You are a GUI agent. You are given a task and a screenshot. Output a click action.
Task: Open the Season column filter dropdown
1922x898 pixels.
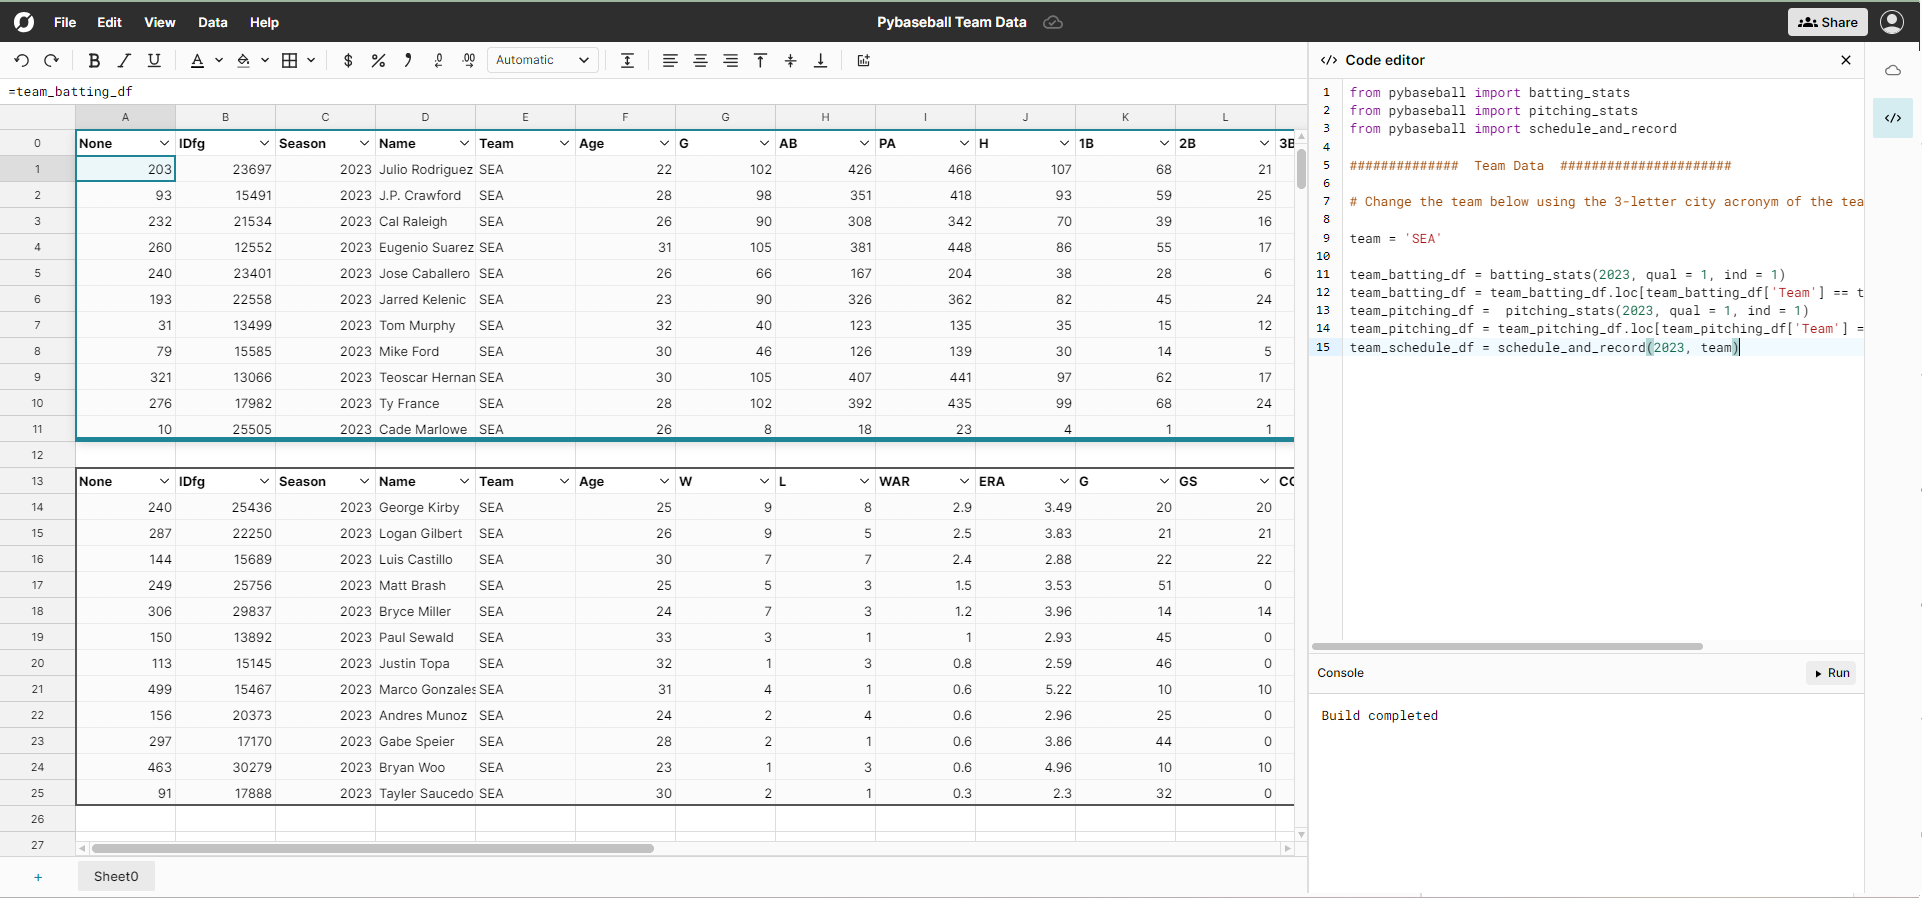(364, 144)
